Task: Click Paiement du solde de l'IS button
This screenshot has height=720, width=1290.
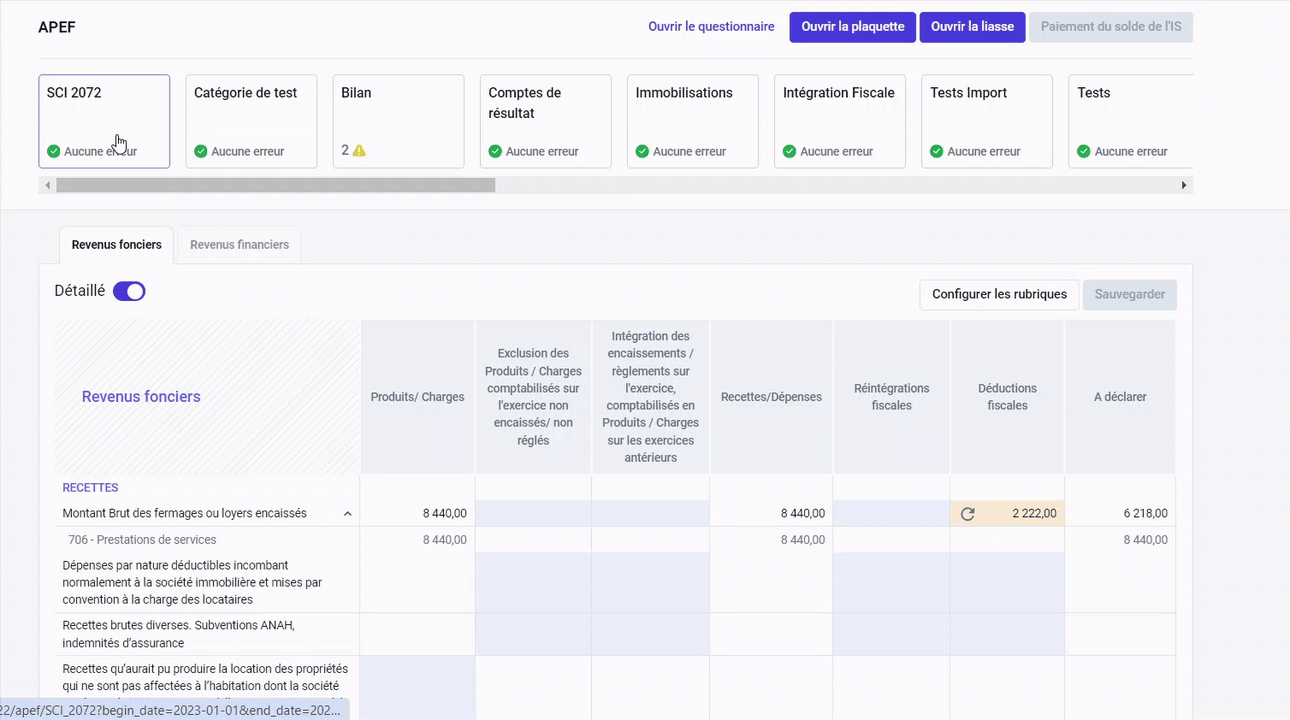Action: [x=1111, y=27]
